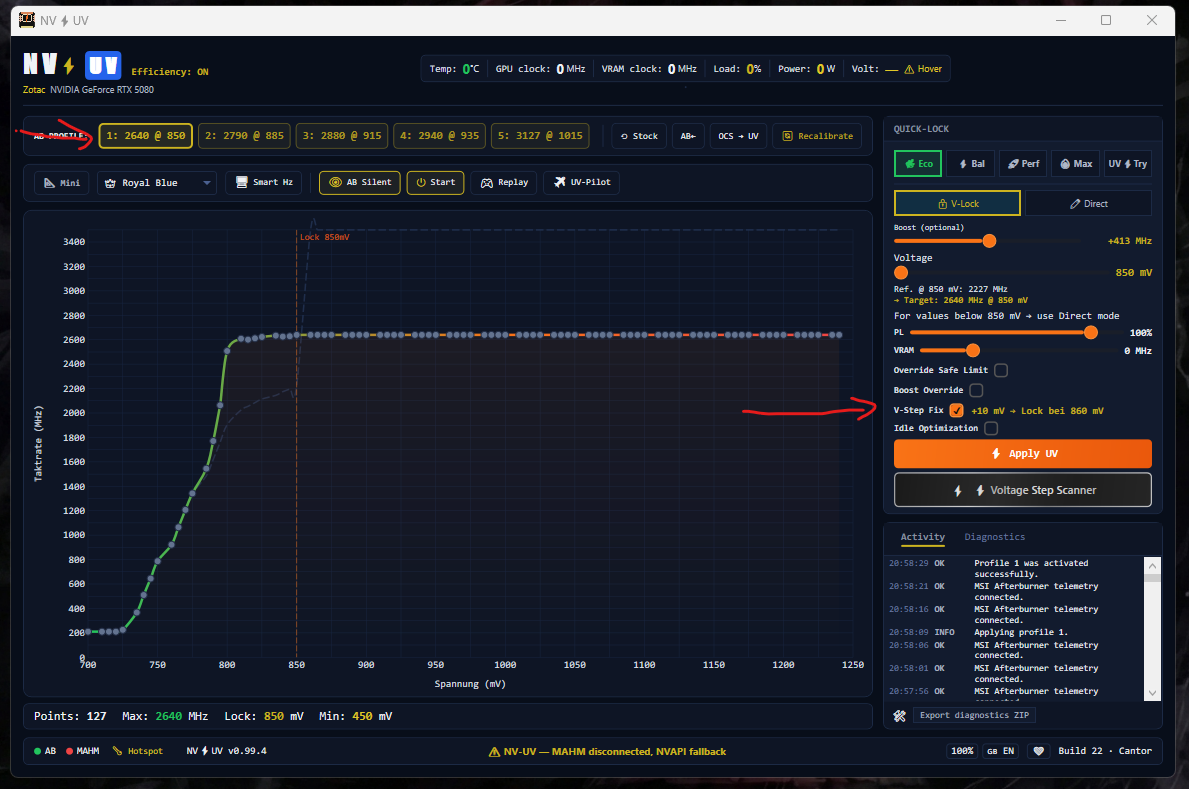This screenshot has width=1189, height=789.
Task: Click the PL power limit slider handle
Action: tap(1090, 332)
